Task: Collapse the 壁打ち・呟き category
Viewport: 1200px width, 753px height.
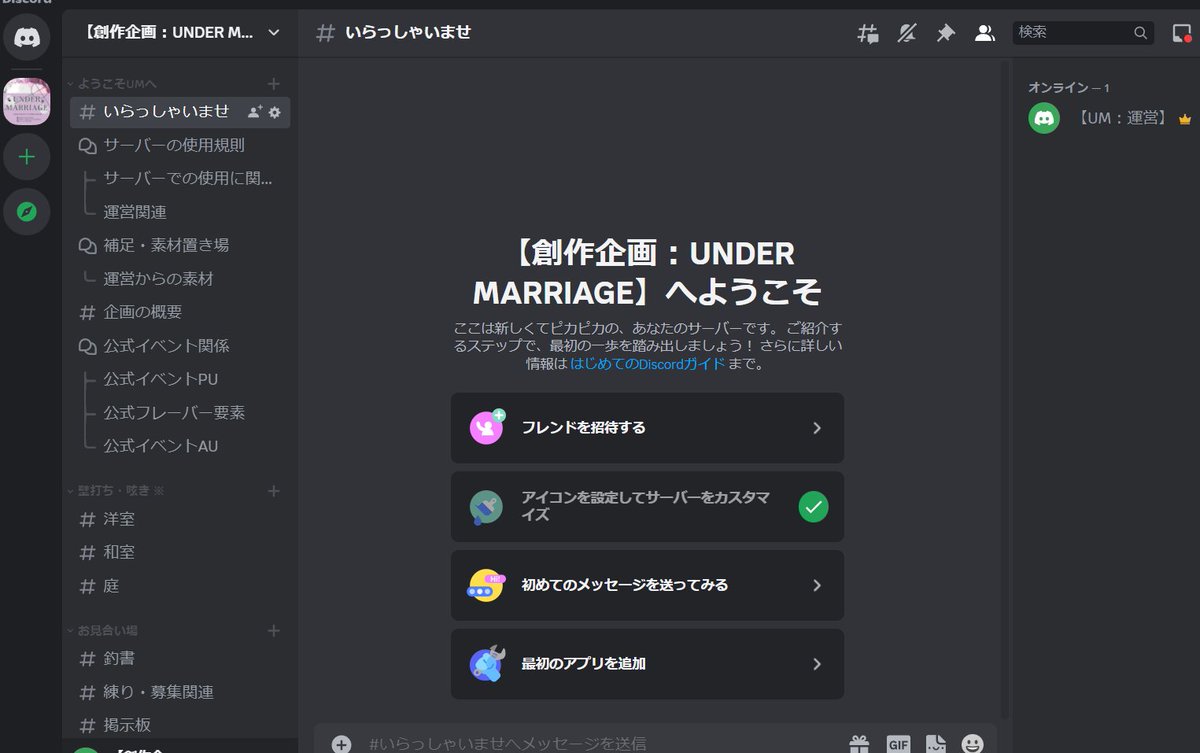Action: coord(115,491)
